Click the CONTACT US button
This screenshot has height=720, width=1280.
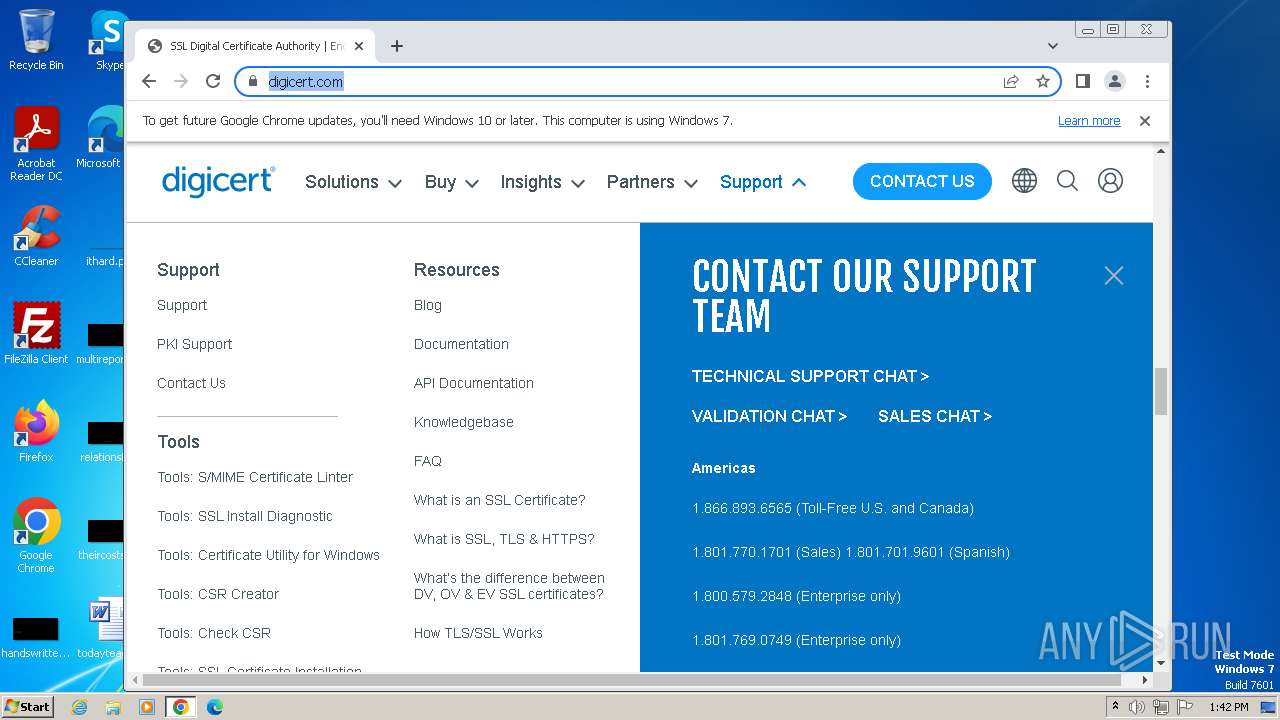coord(922,181)
